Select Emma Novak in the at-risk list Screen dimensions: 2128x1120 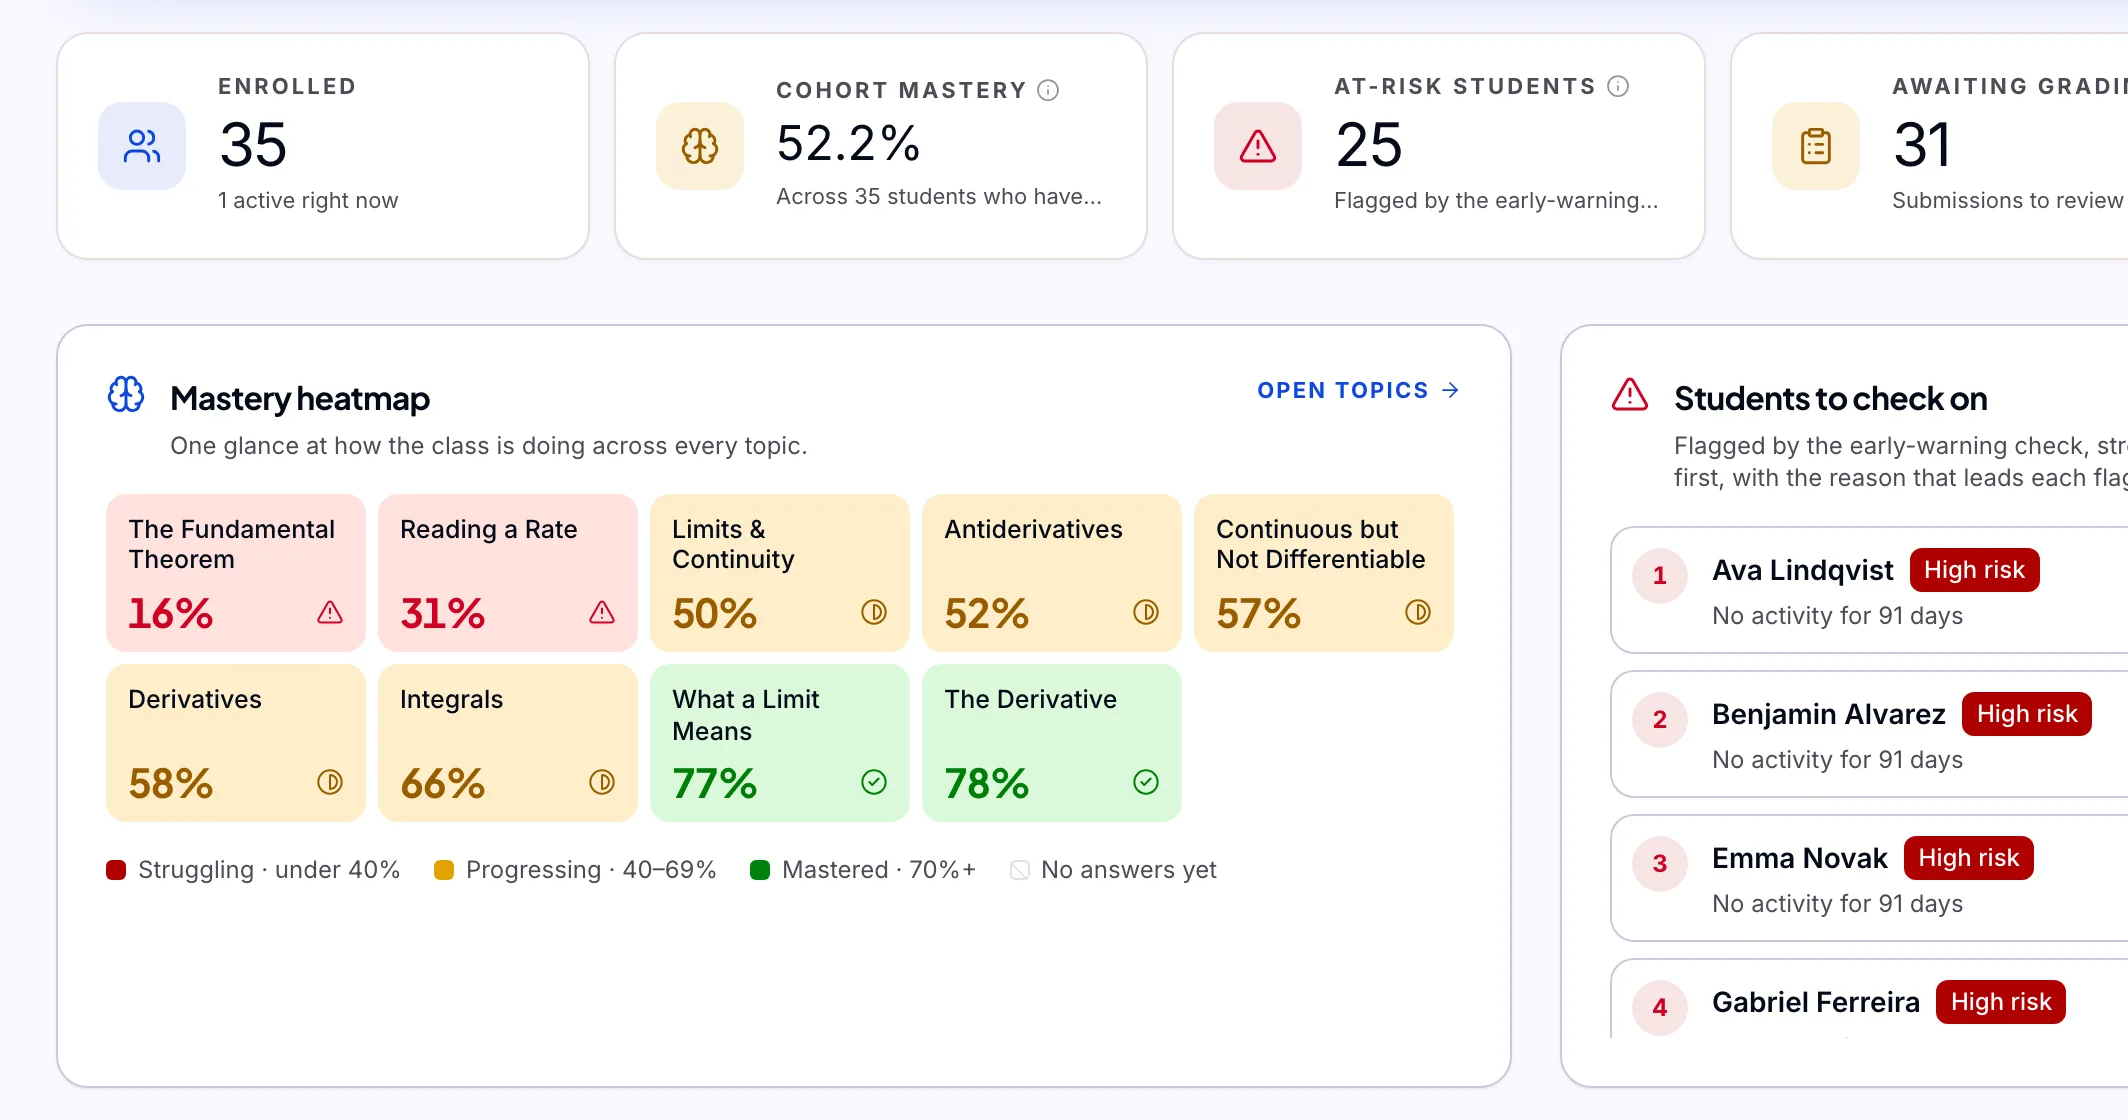click(x=1868, y=878)
